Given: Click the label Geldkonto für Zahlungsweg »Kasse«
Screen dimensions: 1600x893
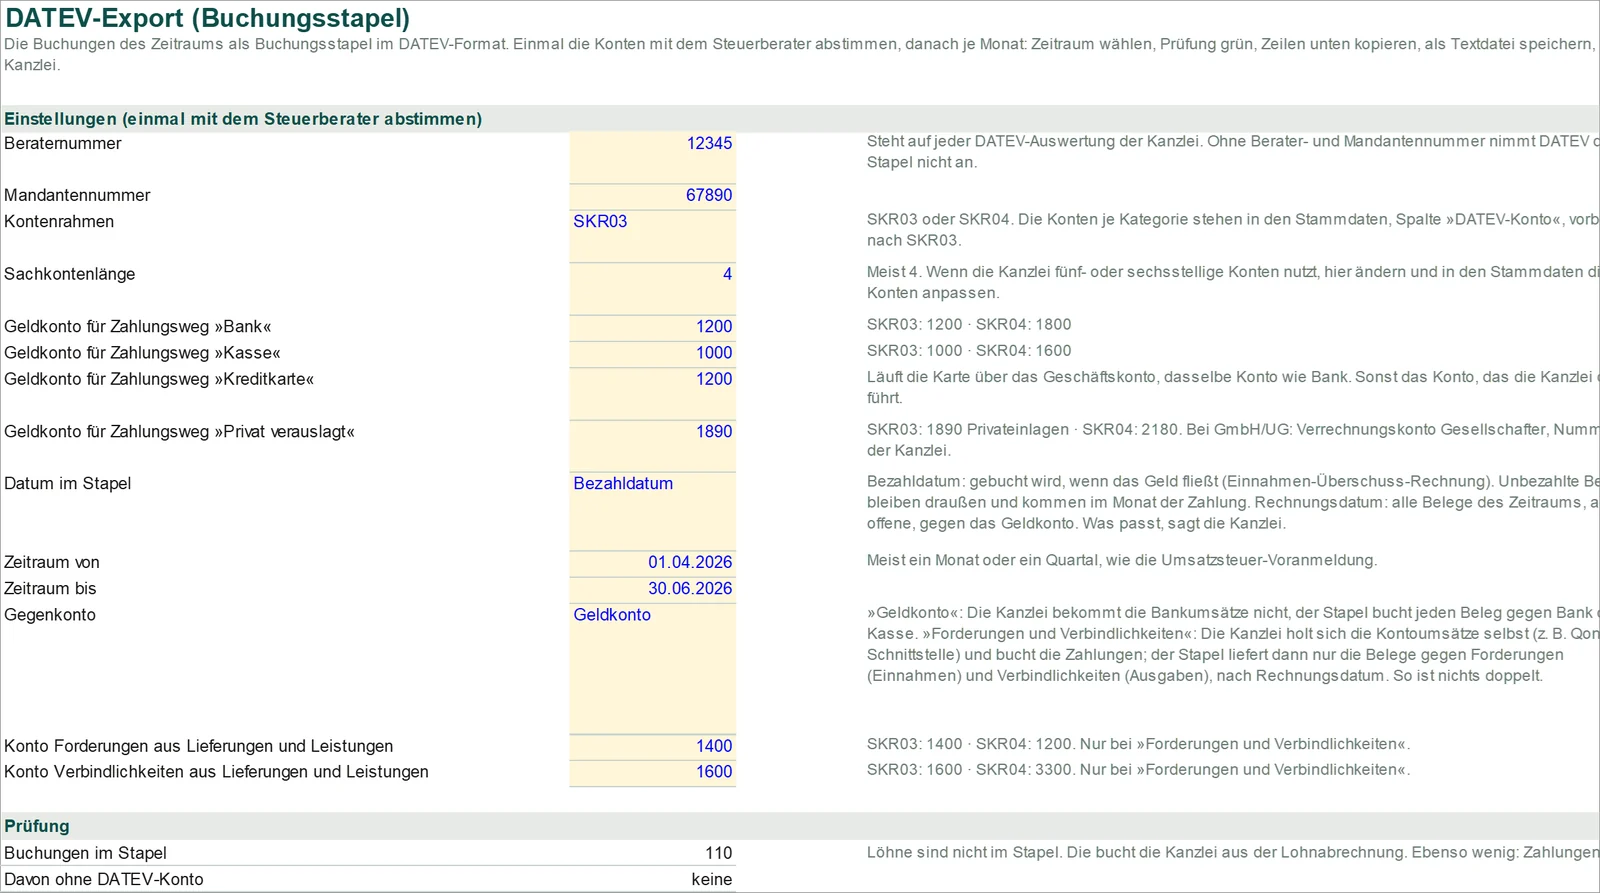Looking at the screenshot, I should coord(142,353).
